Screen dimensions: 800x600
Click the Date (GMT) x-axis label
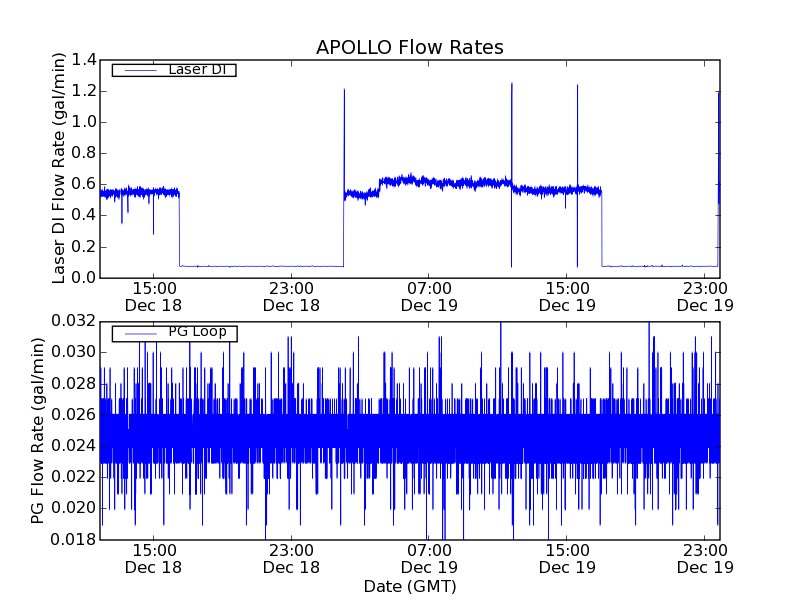point(409,586)
